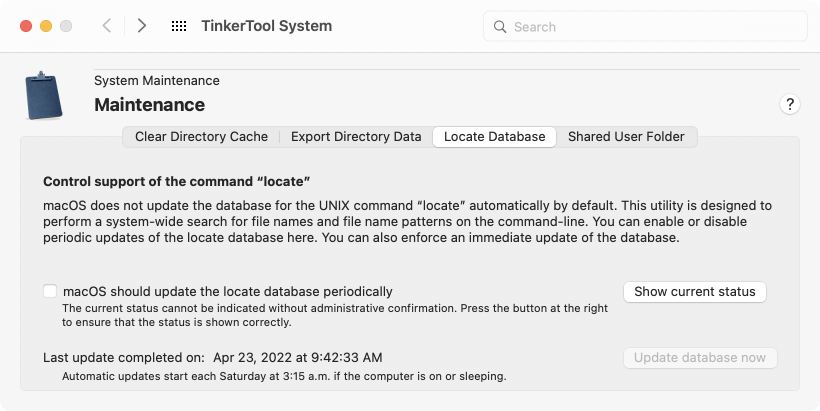Screen dimensions: 820x411
Task: Switch to Clear Directory Cache tab
Action: point(201,136)
